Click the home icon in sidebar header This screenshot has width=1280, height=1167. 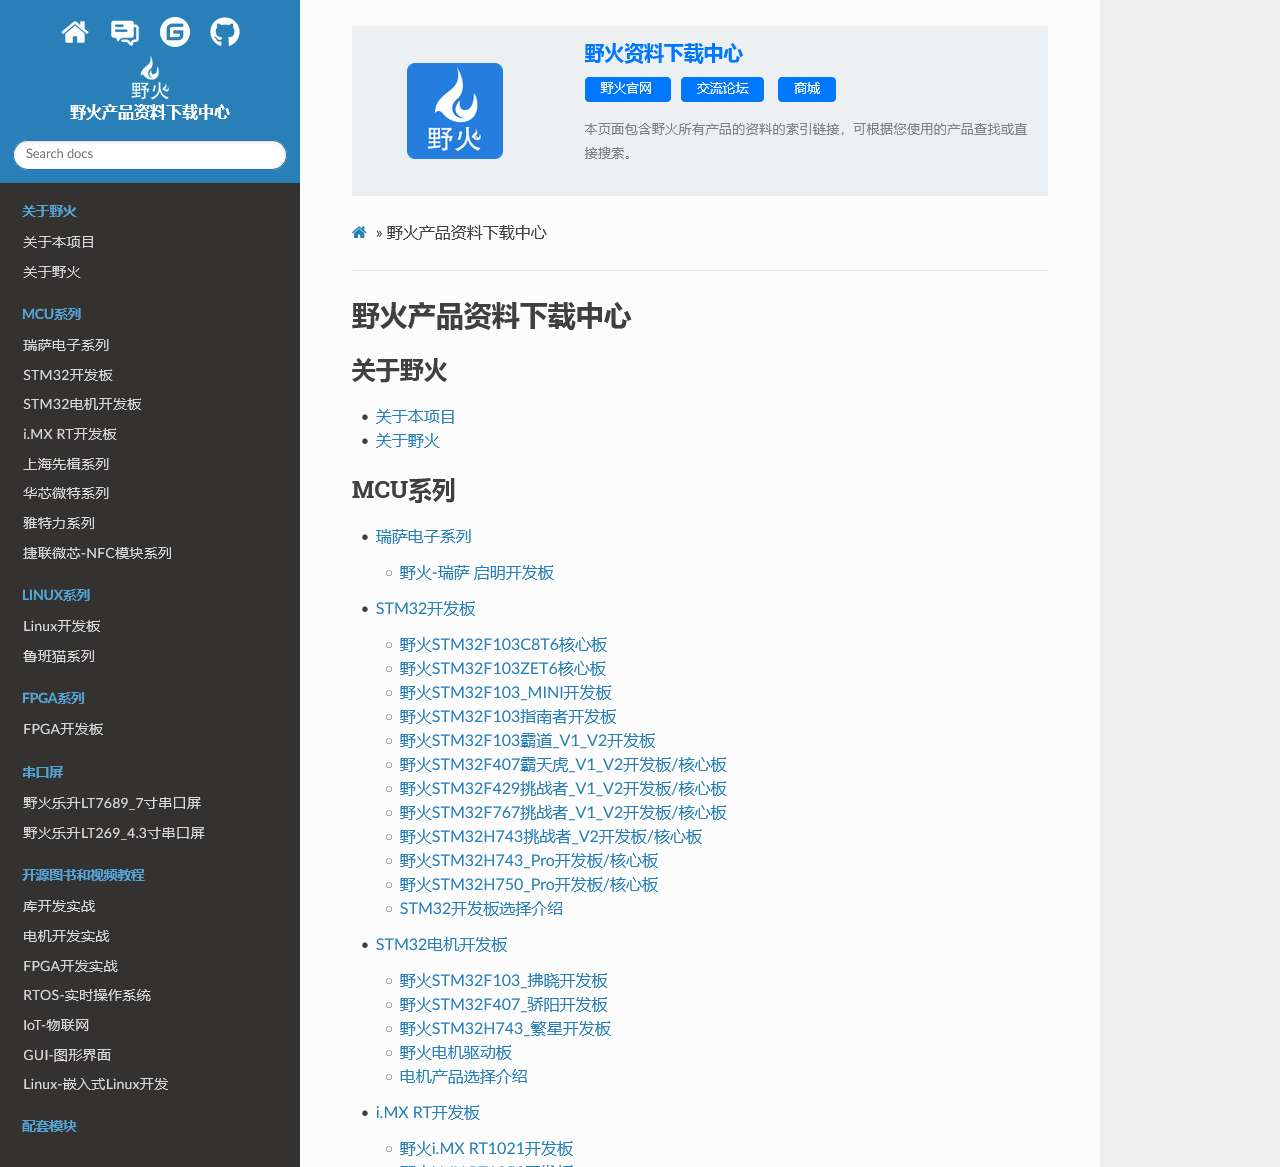point(75,32)
